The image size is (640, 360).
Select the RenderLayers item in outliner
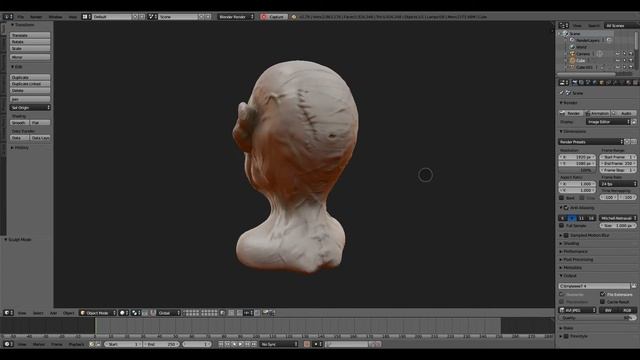(587, 40)
